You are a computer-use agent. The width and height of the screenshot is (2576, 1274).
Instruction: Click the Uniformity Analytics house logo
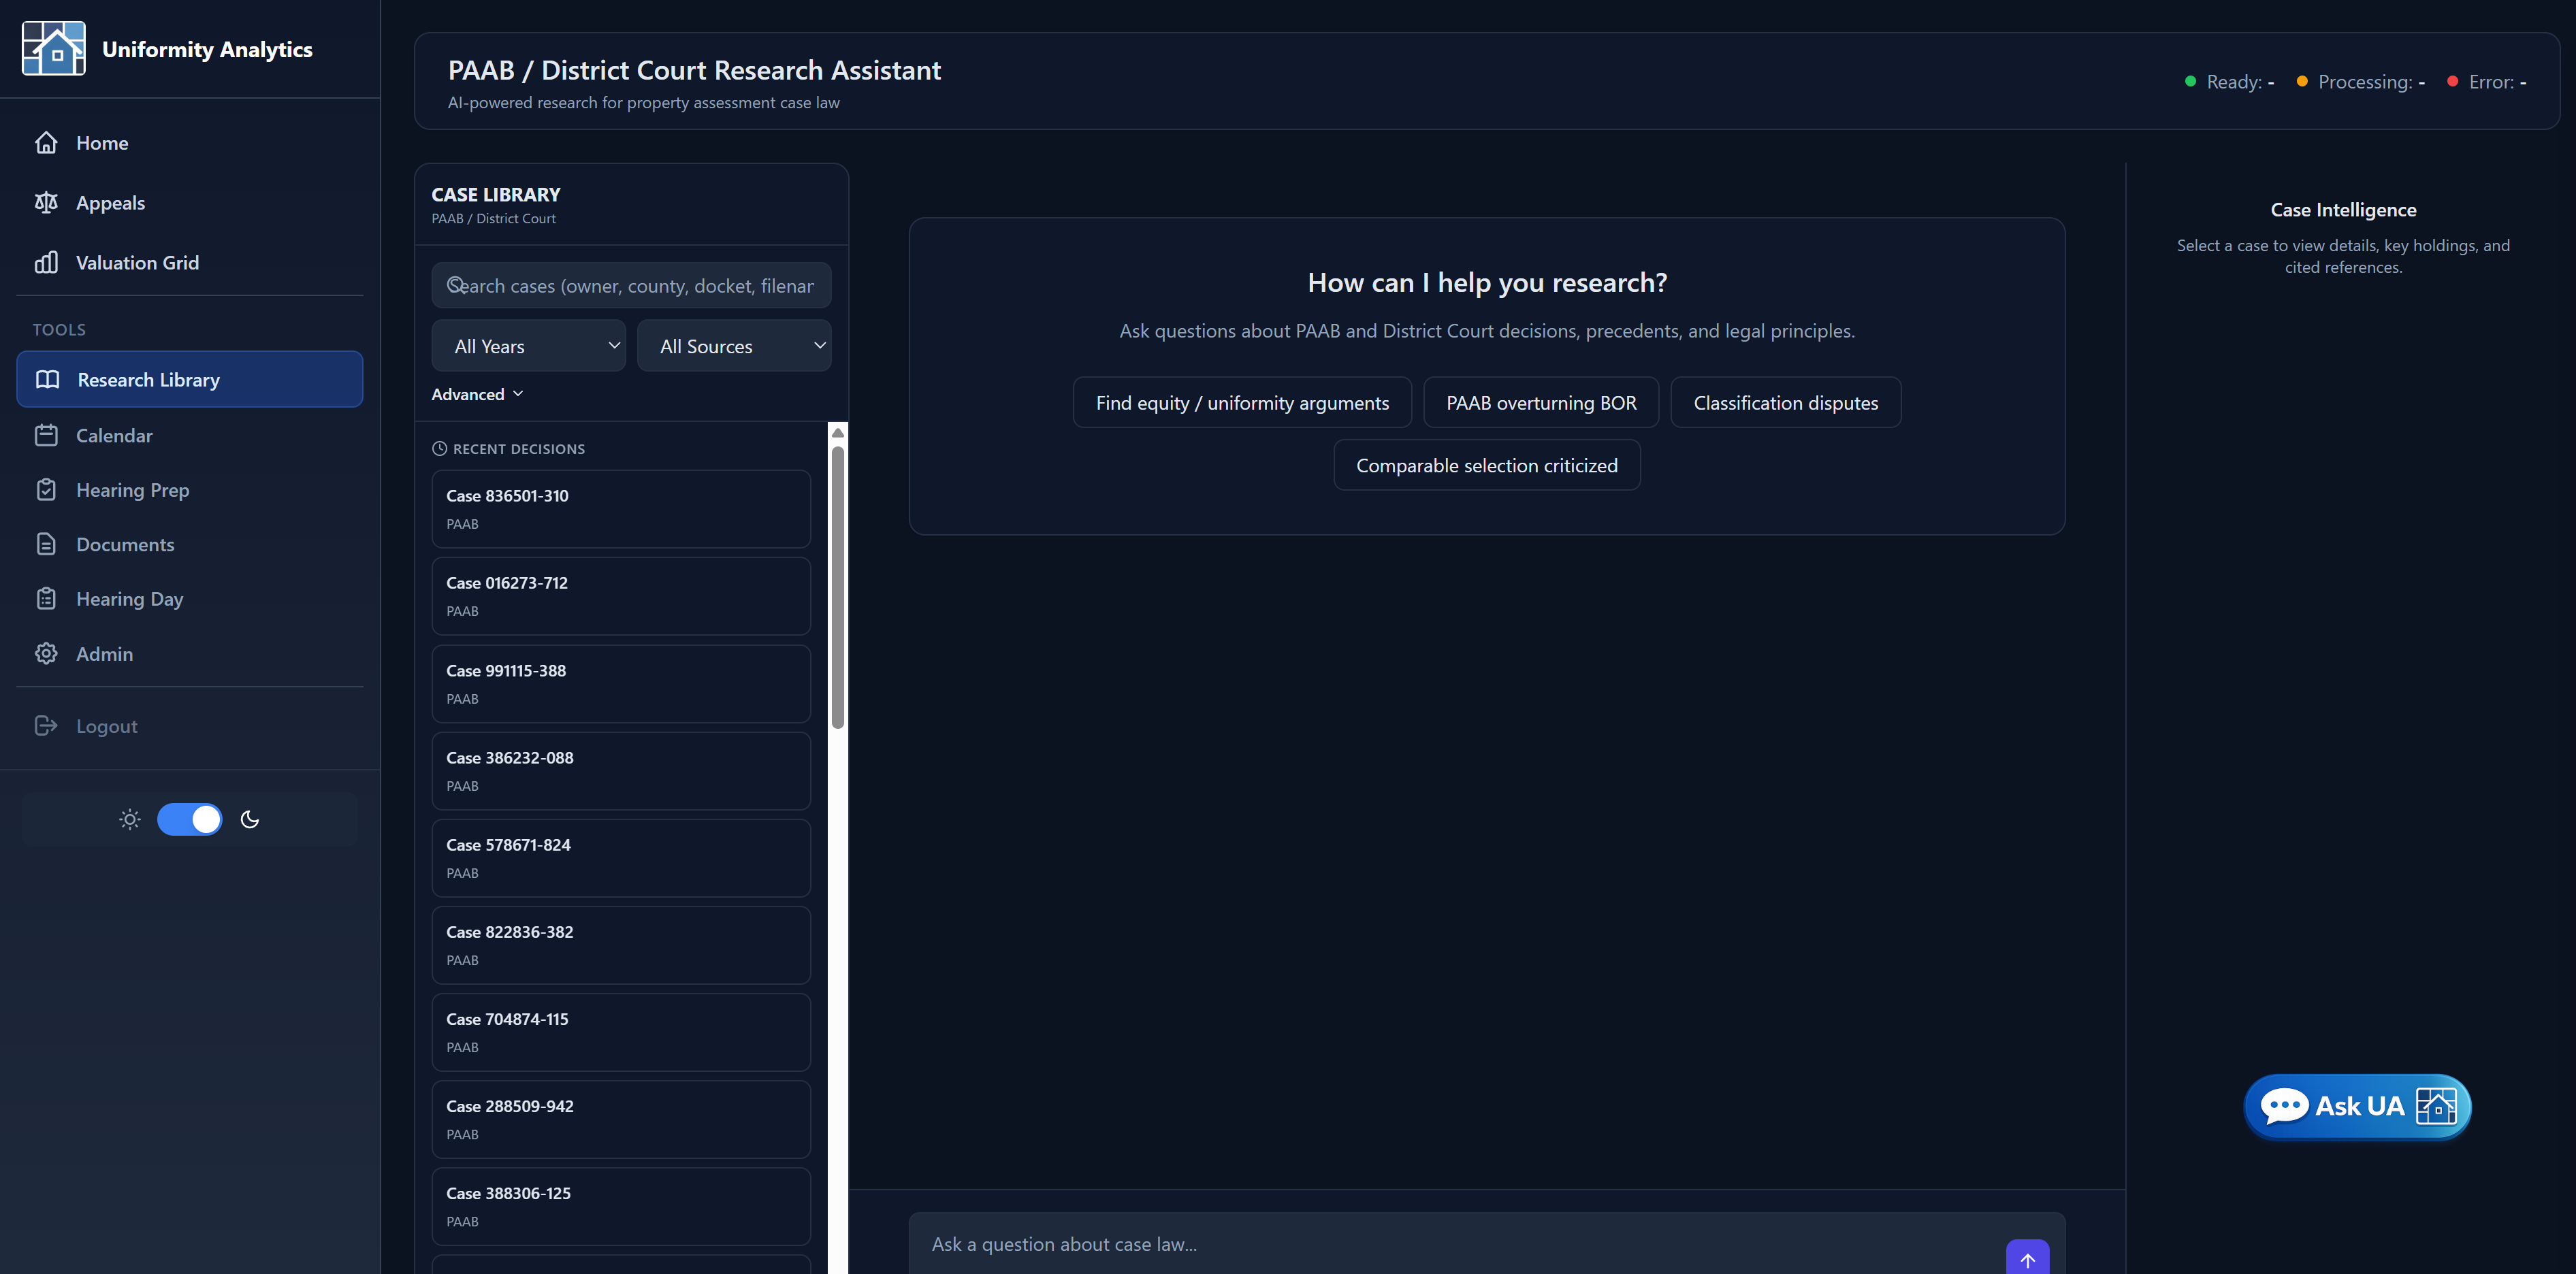click(54, 48)
